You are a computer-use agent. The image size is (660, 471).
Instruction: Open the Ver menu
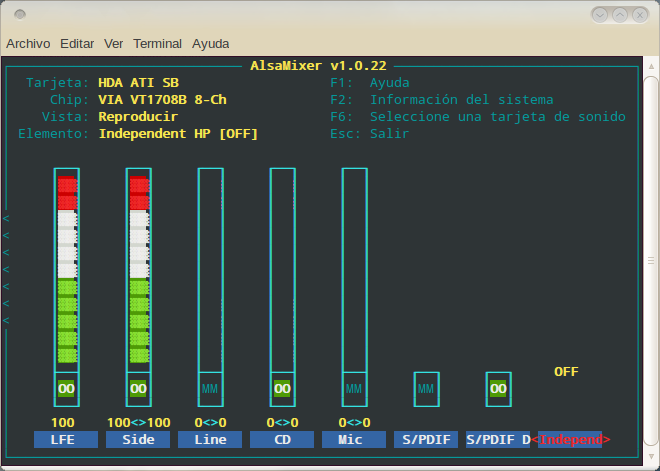coord(114,44)
